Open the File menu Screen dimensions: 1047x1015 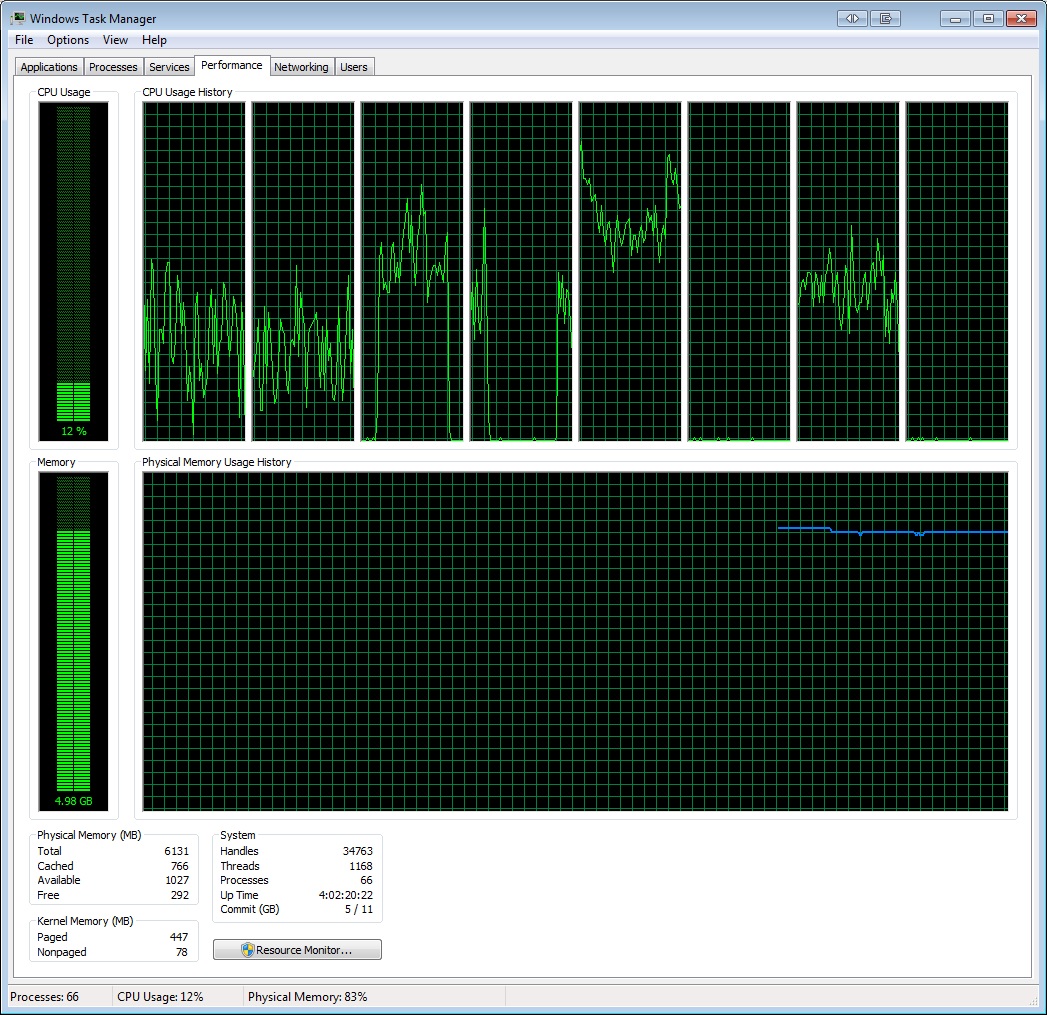[24, 40]
